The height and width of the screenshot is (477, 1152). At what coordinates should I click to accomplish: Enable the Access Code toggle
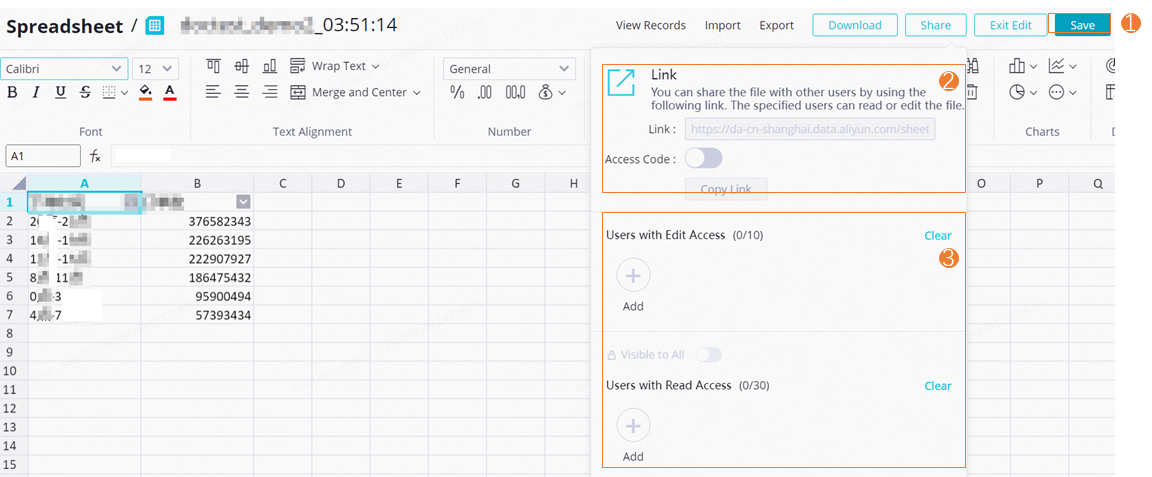pyautogui.click(x=703, y=158)
